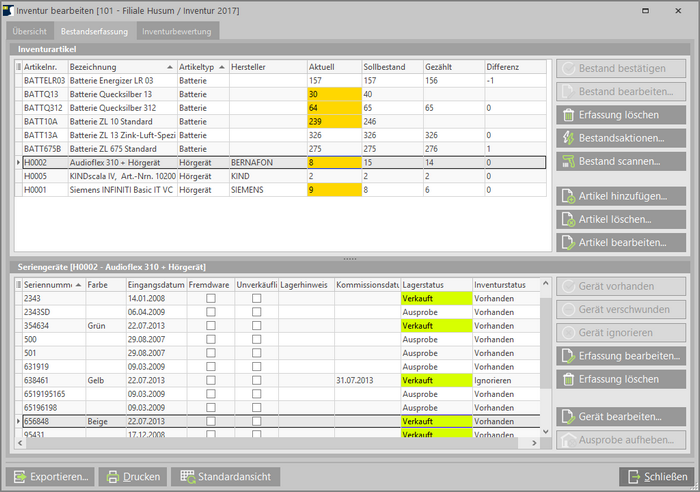Click the Bestand scannen icon
700x492 pixels.
(566, 161)
